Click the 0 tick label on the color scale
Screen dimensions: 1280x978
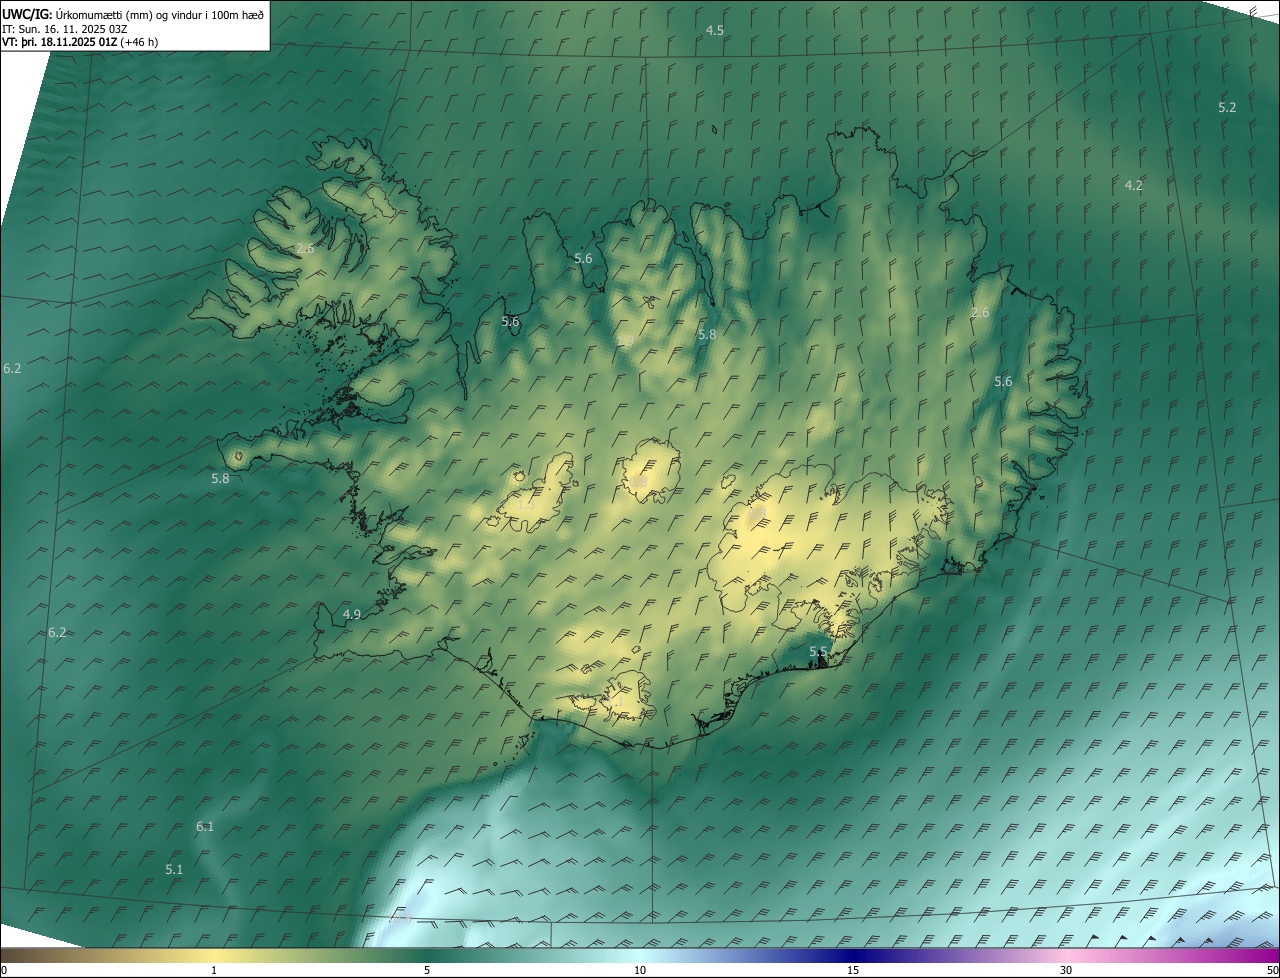(x=3, y=971)
